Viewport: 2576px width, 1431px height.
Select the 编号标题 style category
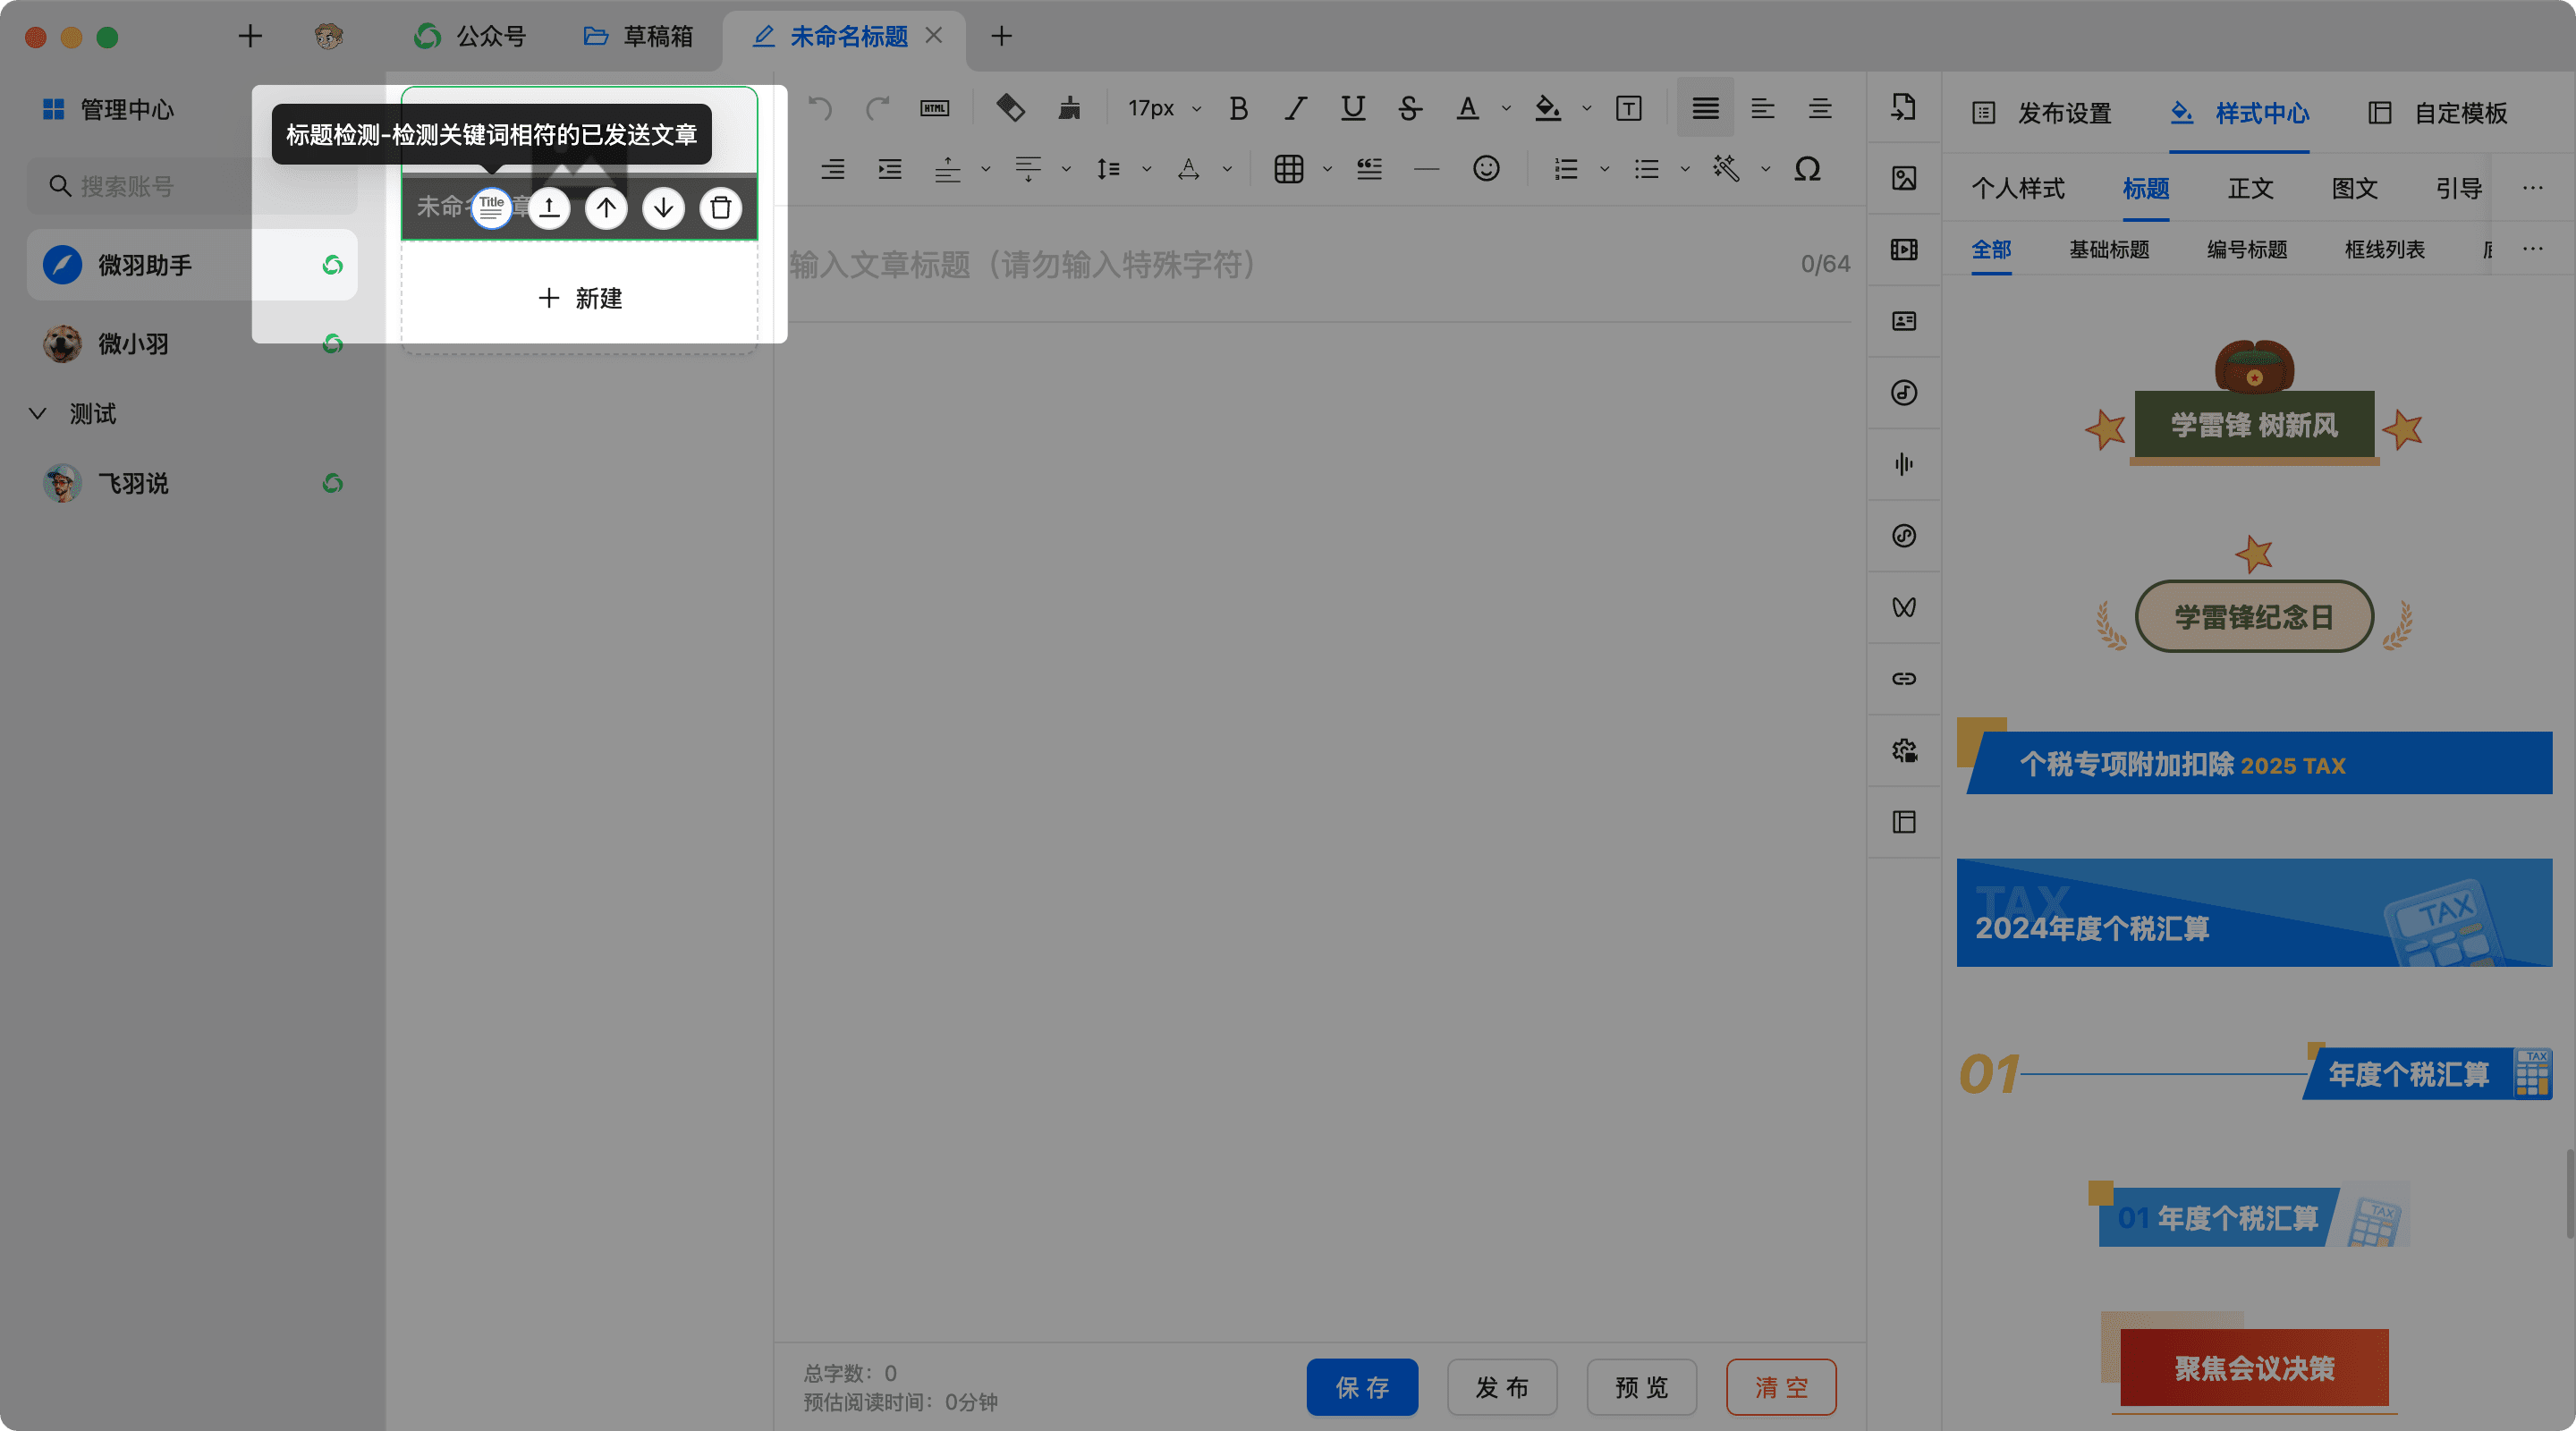pos(2247,250)
